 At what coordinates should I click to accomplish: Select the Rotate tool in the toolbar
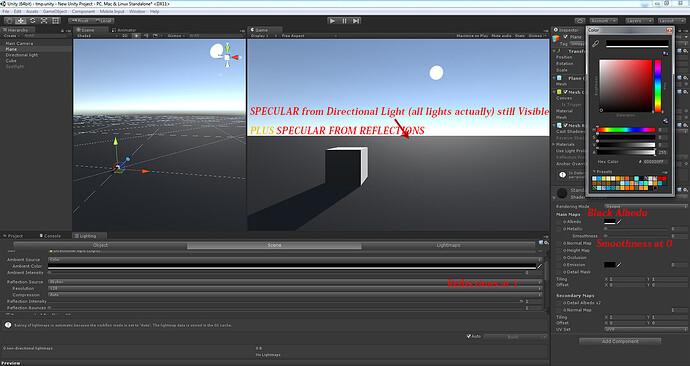click(33, 21)
